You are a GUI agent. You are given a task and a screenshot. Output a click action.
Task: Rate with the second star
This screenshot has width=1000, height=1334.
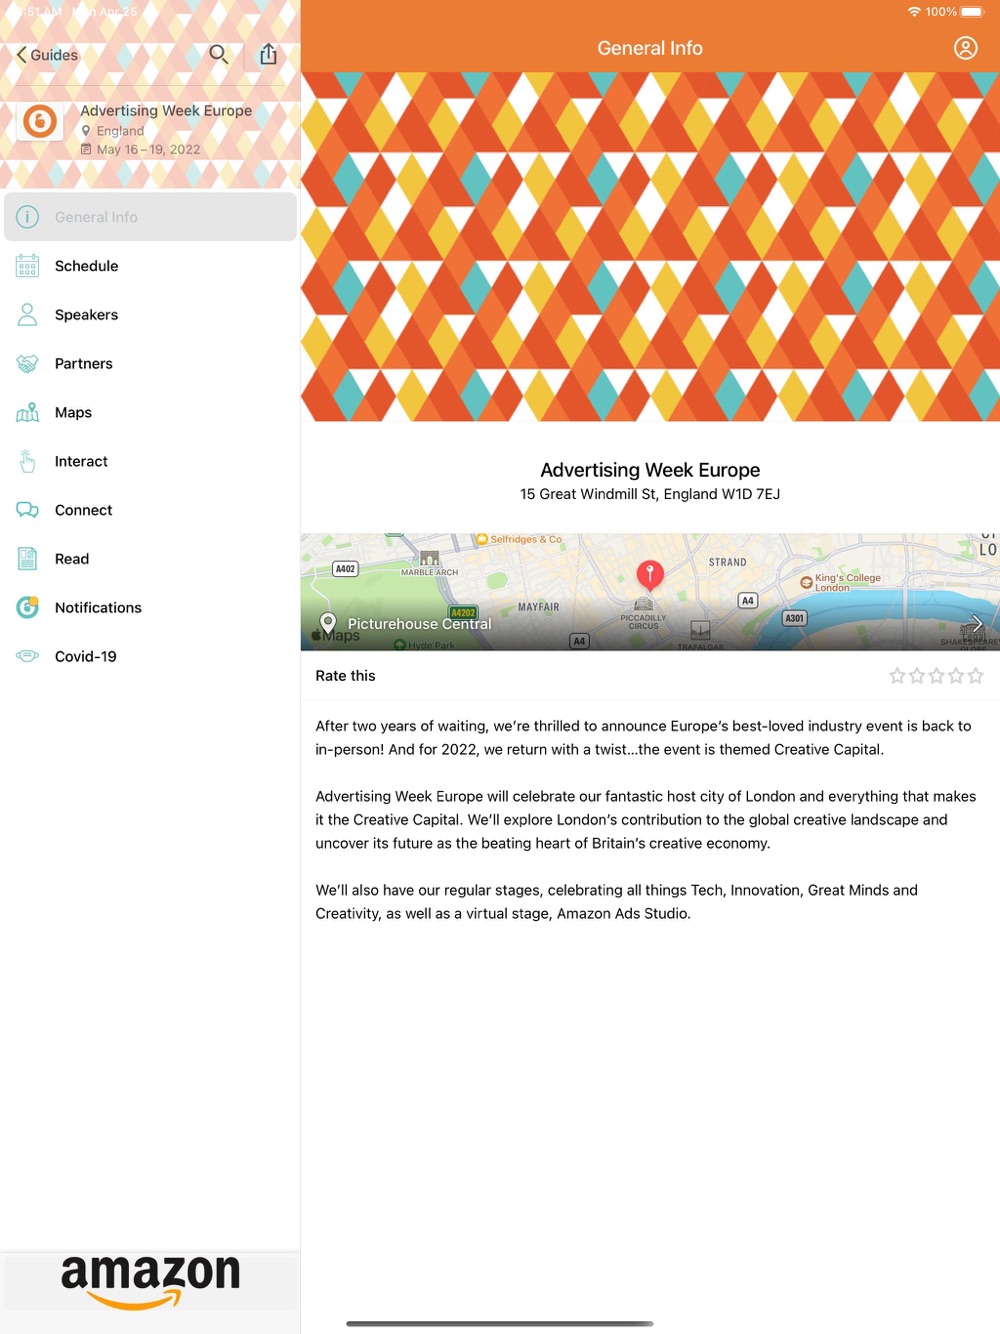pos(917,676)
